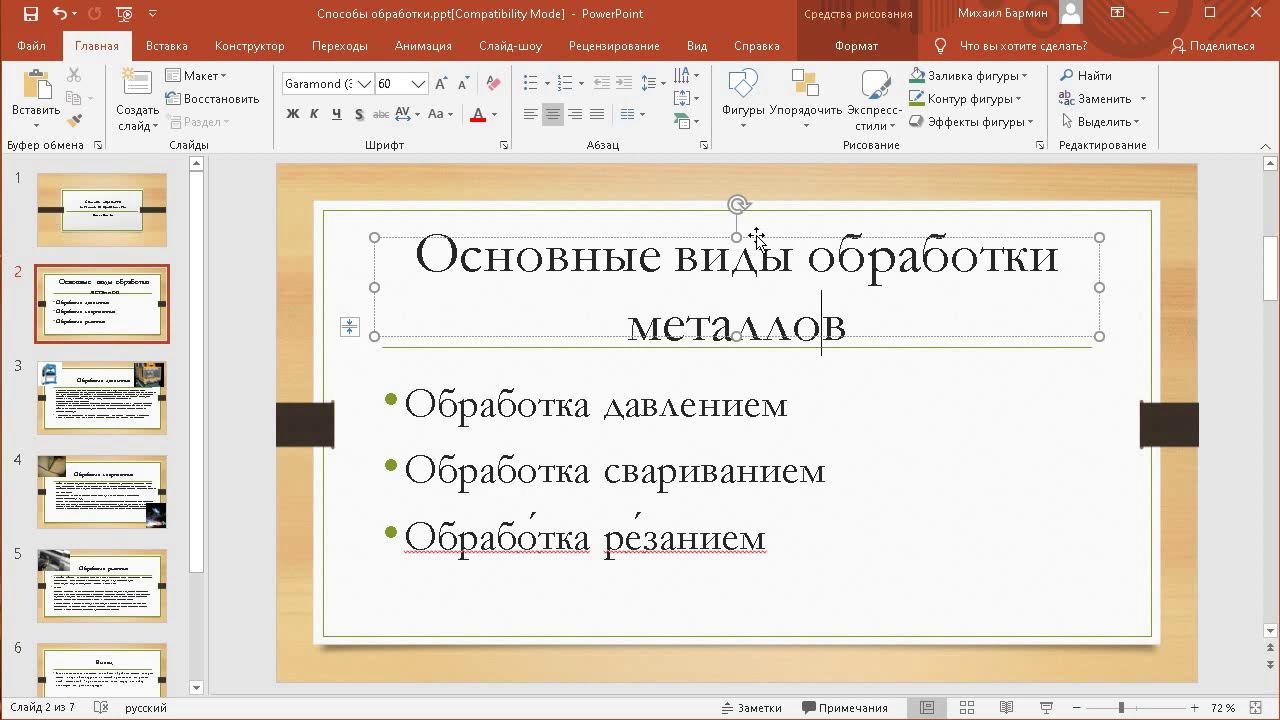Increase font size with the larger A icon
Viewport: 1280px width, 720px height.
[441, 84]
